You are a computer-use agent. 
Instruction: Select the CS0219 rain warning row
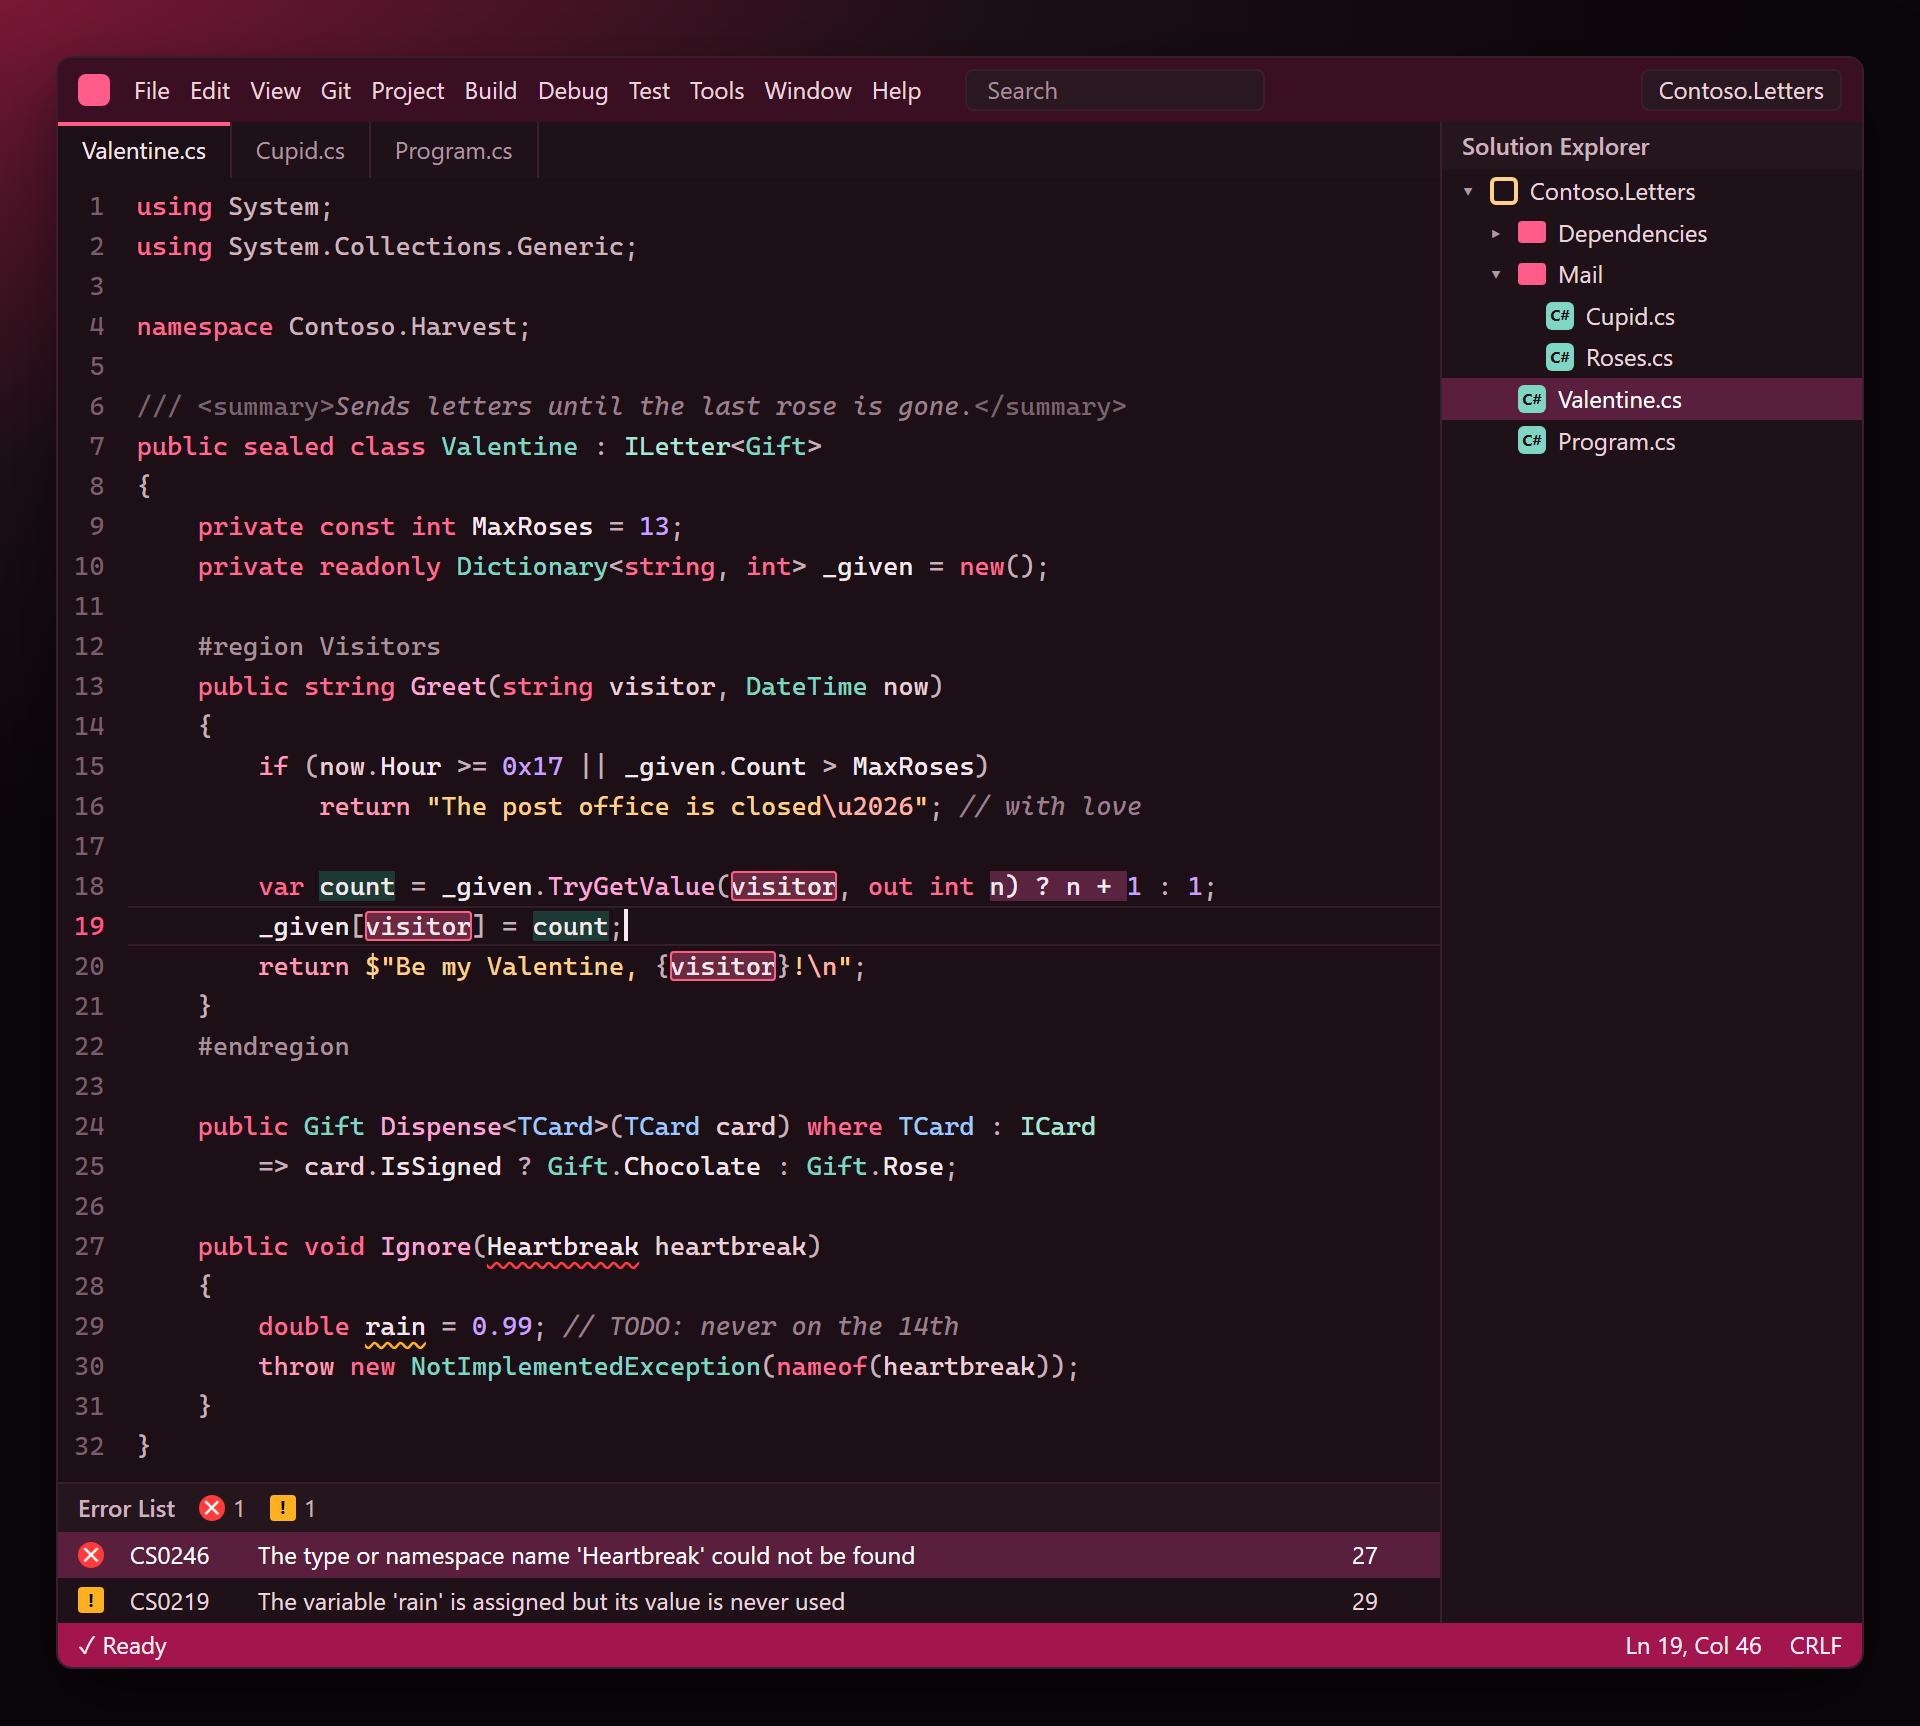click(x=749, y=1601)
